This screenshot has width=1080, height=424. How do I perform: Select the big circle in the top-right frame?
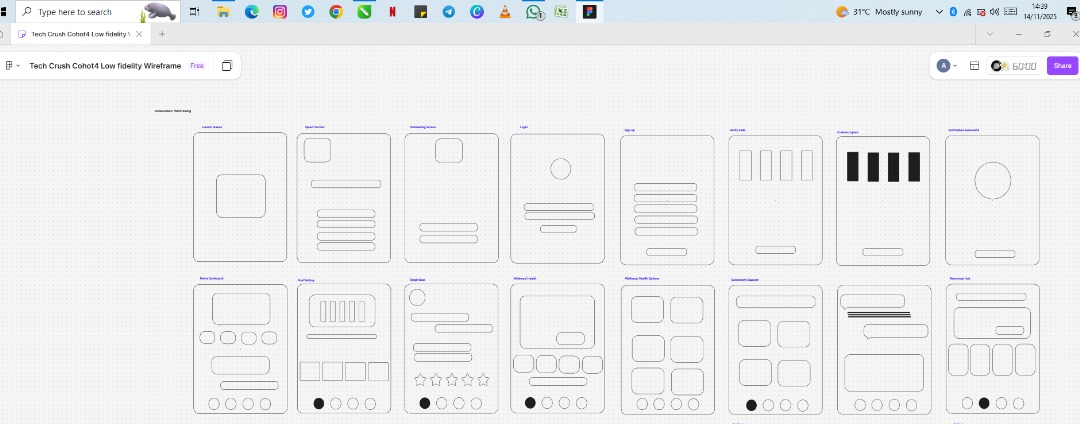(x=993, y=180)
